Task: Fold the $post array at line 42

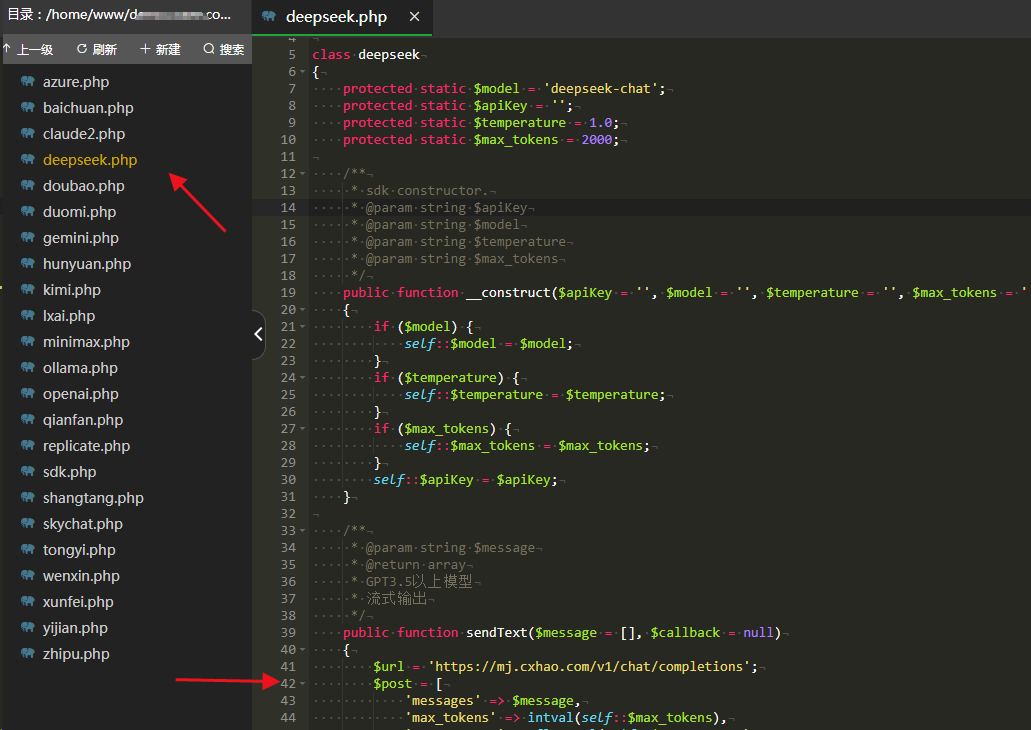Action: tap(302, 683)
